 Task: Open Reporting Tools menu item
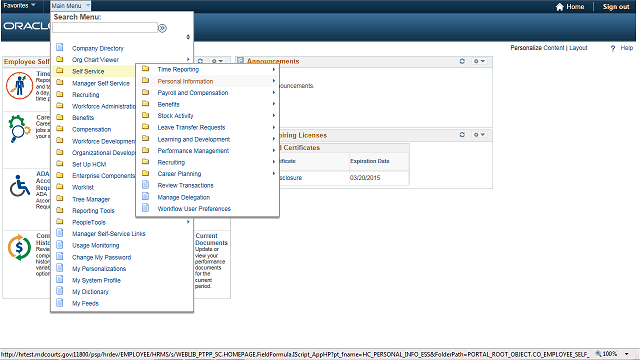(93, 211)
